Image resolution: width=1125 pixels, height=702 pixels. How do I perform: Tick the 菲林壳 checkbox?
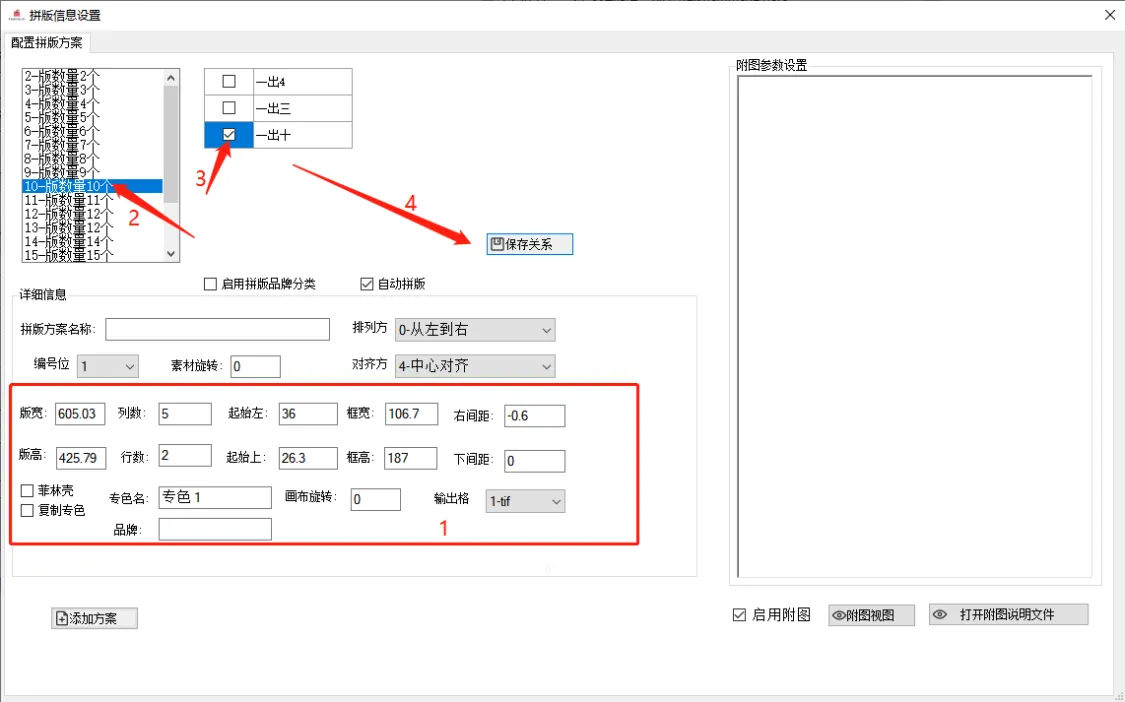coord(27,491)
